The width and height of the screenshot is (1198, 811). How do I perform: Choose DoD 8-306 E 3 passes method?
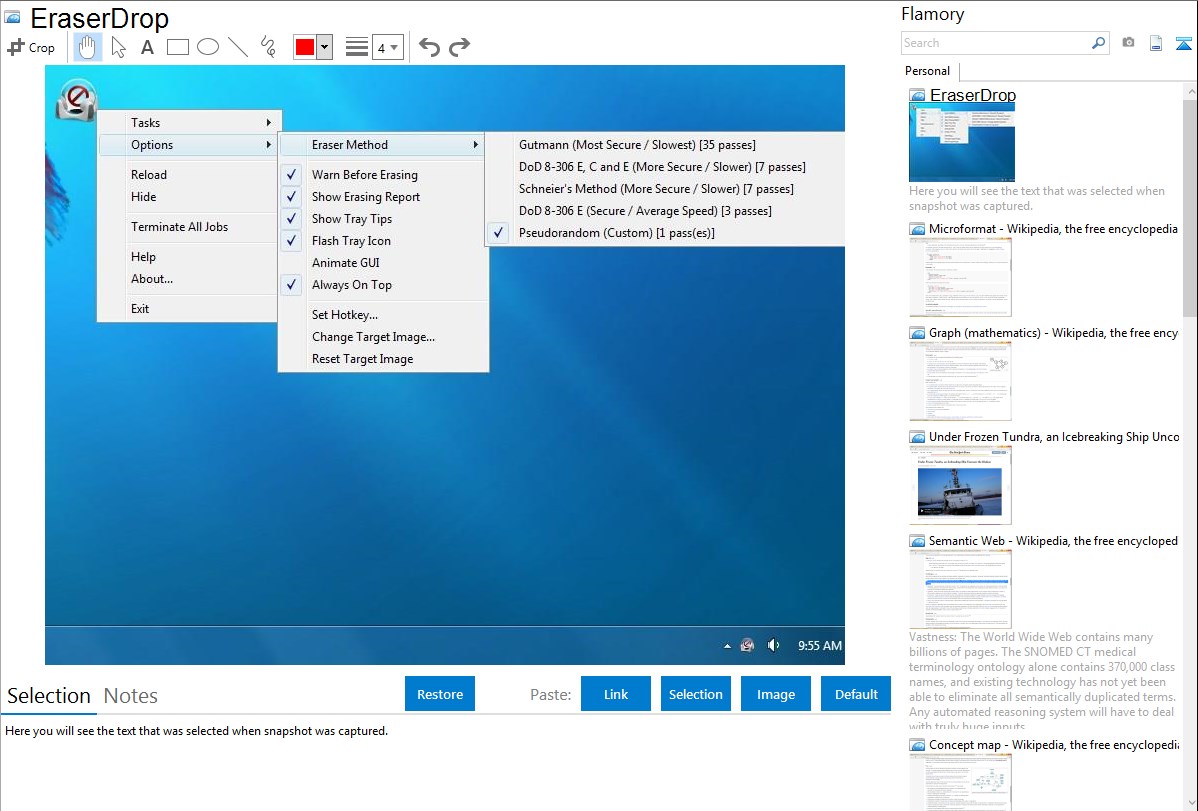665,211
